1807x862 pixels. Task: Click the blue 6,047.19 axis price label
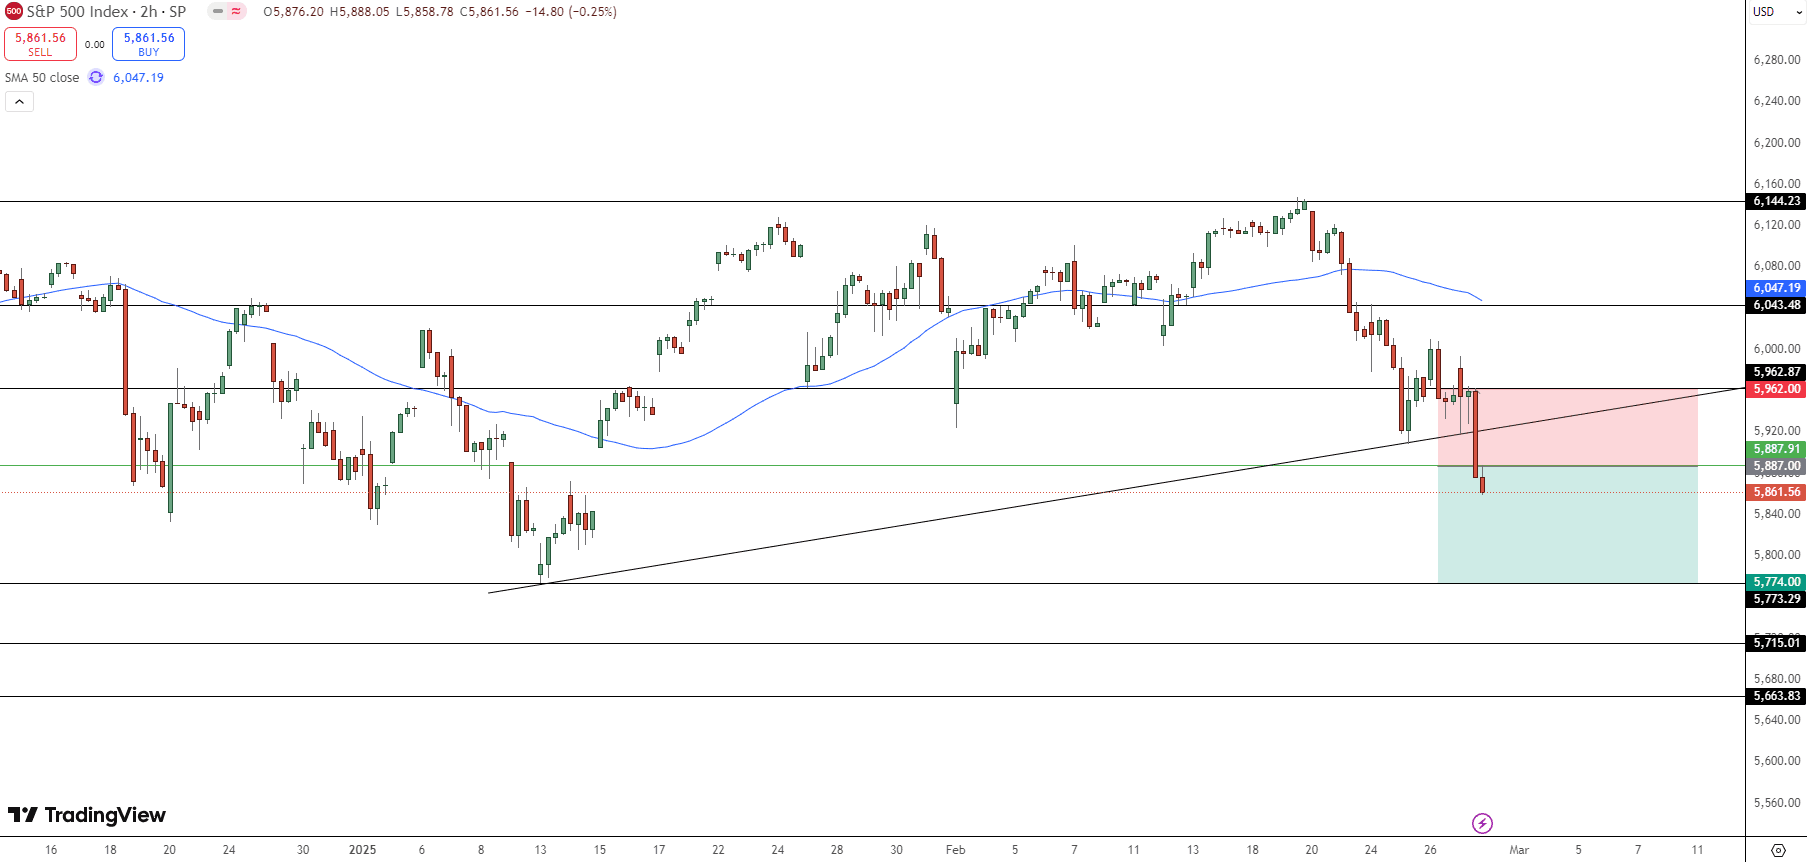coord(1777,288)
